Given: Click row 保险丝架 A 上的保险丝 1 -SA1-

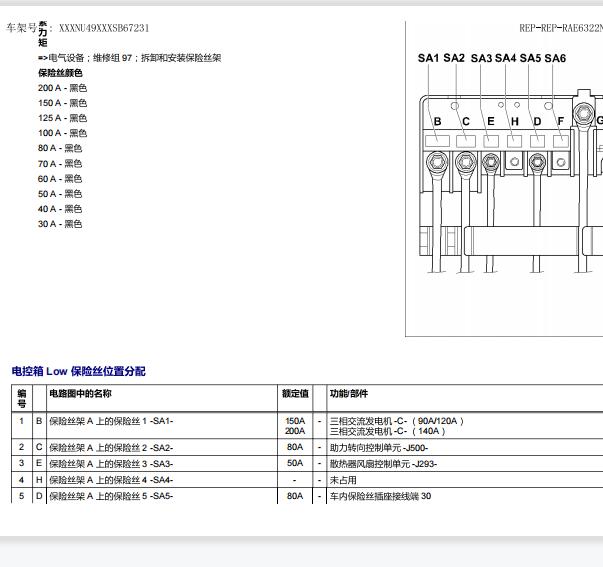Looking at the screenshot, I should 111,421.
